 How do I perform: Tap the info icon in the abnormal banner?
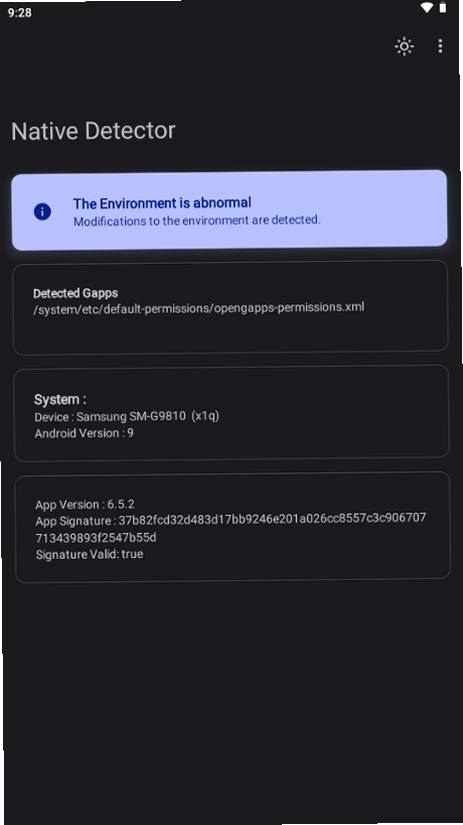(x=42, y=212)
